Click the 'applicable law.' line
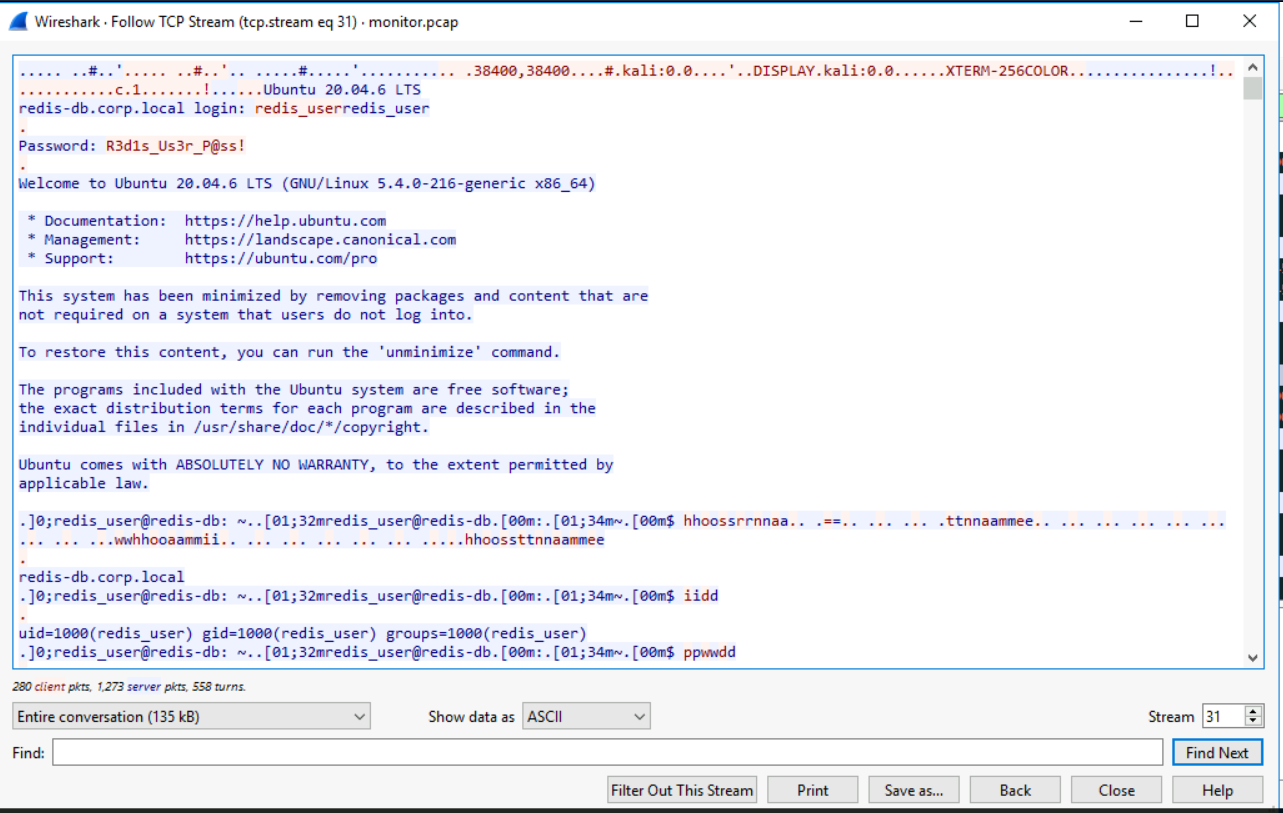The image size is (1283, 813). [x=83, y=484]
